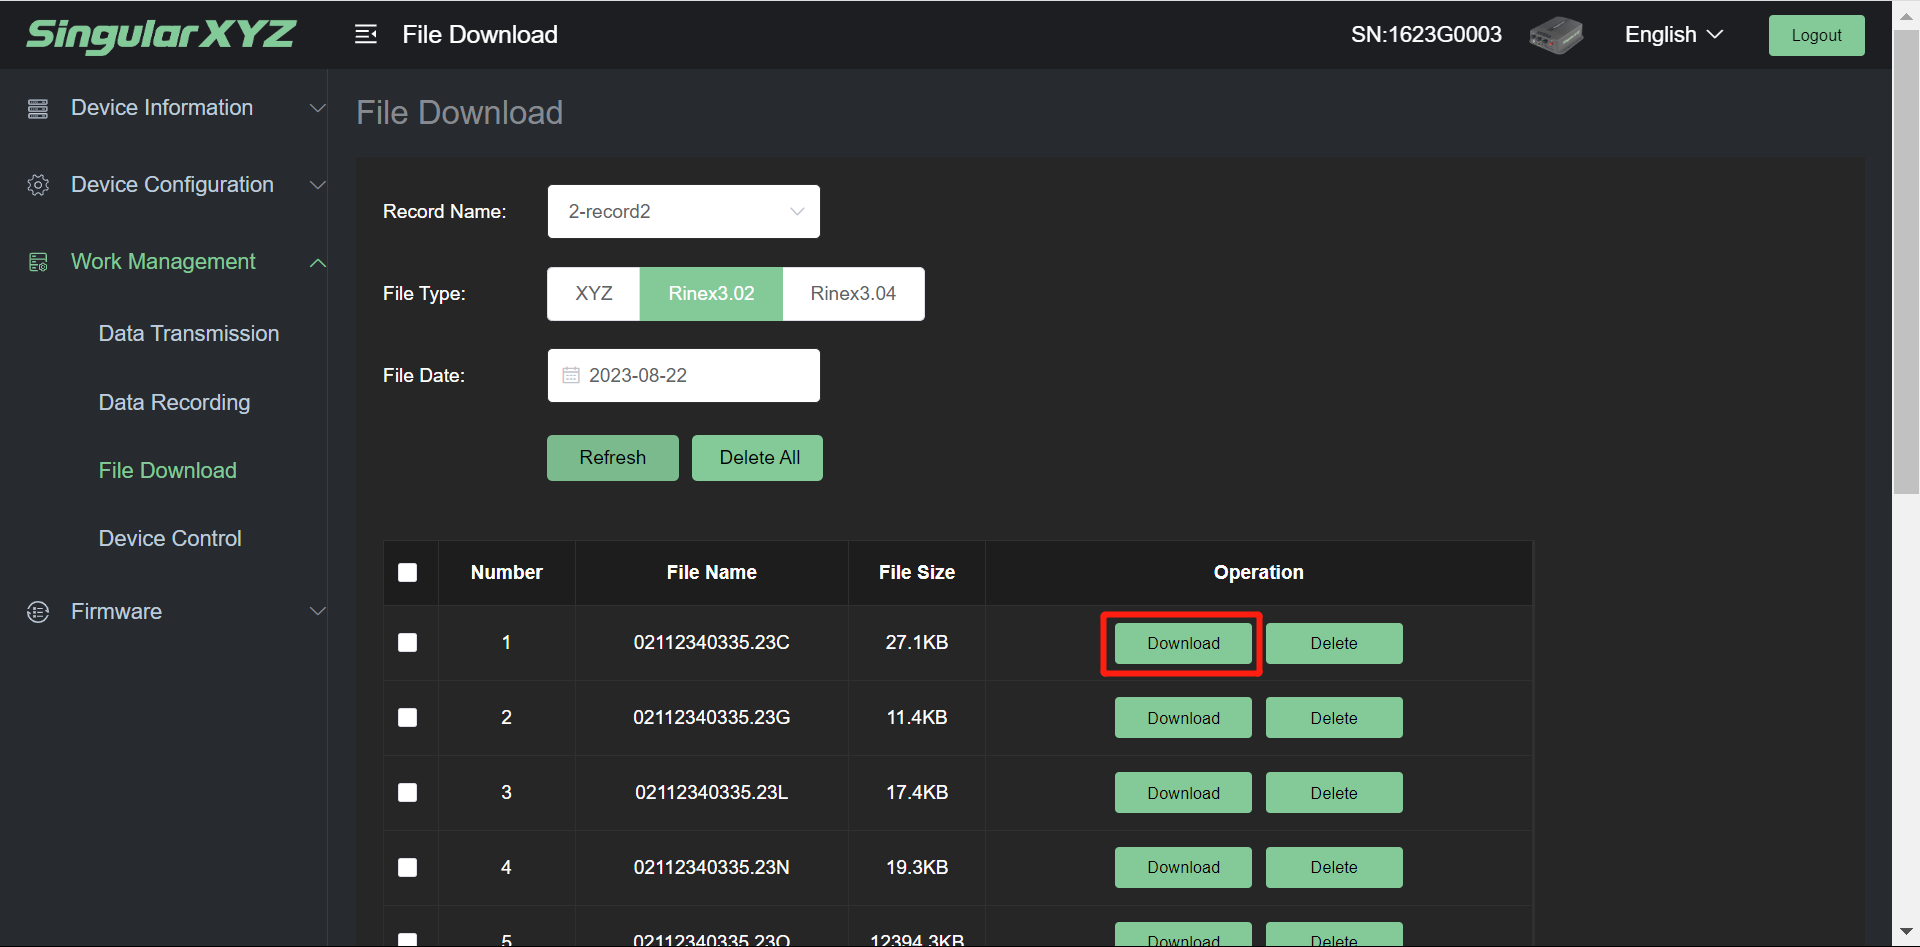Click the Device Configuration gear icon
Image resolution: width=1920 pixels, height=947 pixels.
(x=38, y=185)
